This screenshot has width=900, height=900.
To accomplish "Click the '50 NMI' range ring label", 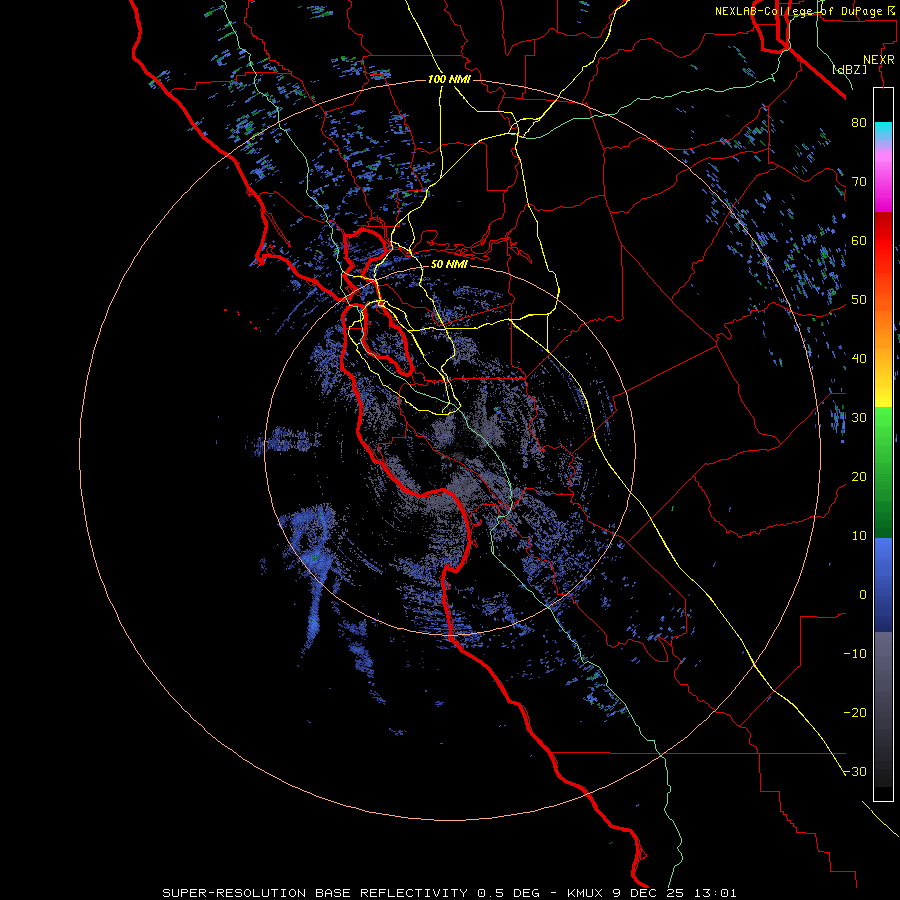I will coord(449,264).
